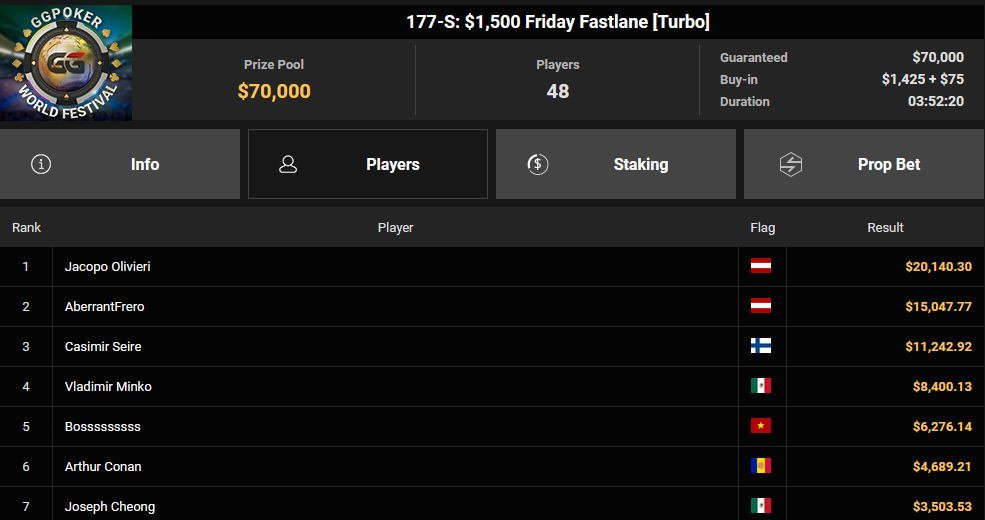This screenshot has width=985, height=520.
Task: Click the Vietnam flag next to Bosssssssss
Action: (761, 426)
